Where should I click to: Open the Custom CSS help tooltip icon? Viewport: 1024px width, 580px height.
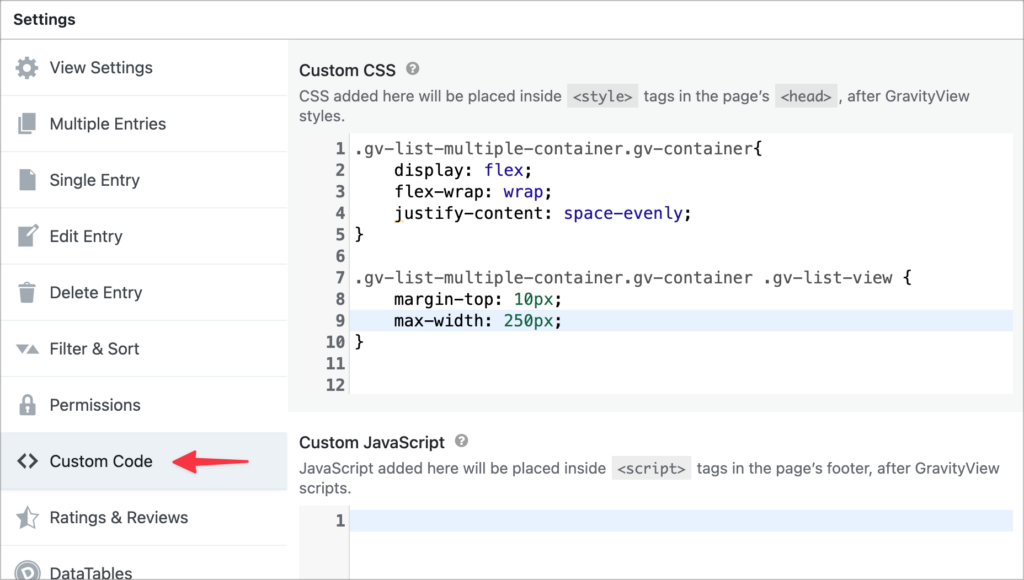pyautogui.click(x=411, y=70)
